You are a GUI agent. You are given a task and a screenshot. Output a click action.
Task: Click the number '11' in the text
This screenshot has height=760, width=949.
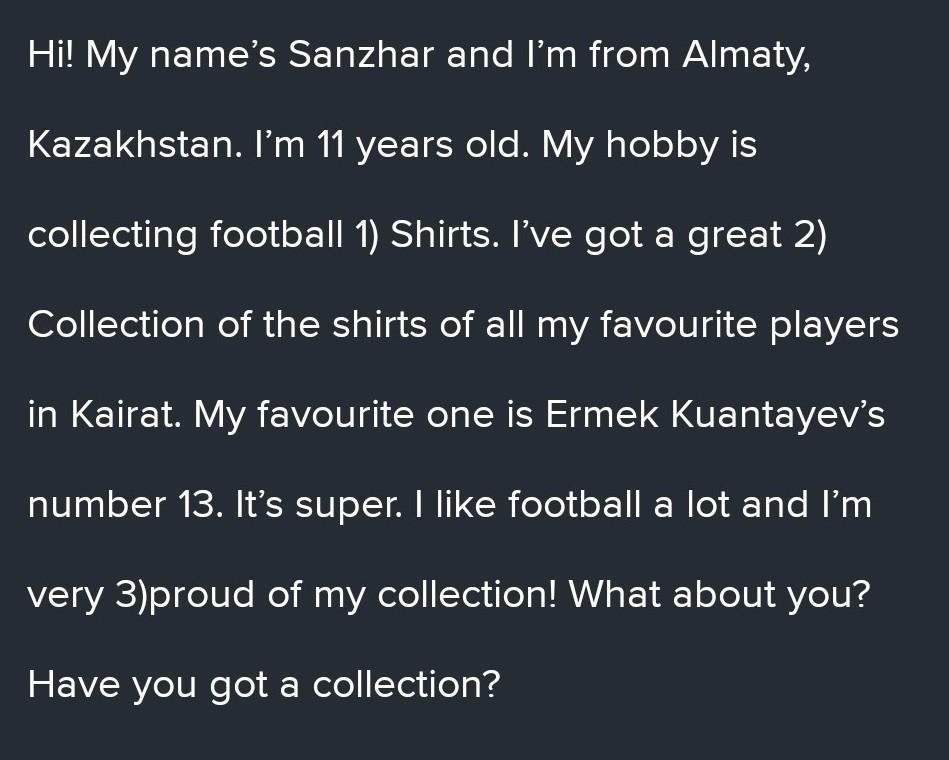point(331,146)
